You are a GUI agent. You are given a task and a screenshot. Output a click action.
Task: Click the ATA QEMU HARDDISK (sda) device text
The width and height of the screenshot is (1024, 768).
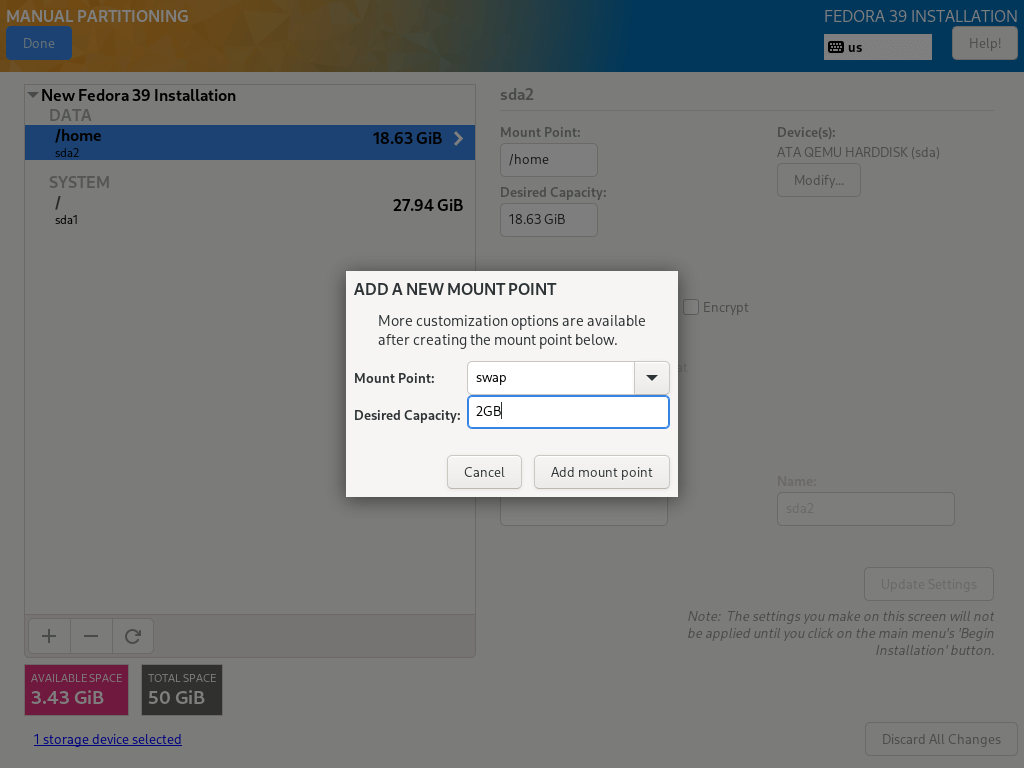click(858, 152)
